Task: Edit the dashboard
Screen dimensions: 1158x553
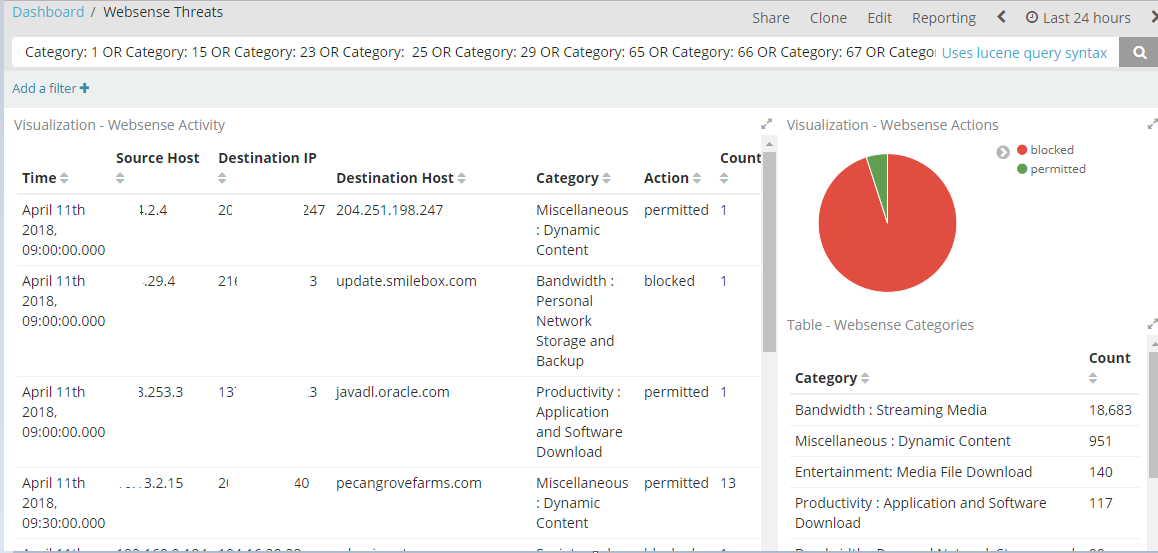Action: [x=880, y=18]
